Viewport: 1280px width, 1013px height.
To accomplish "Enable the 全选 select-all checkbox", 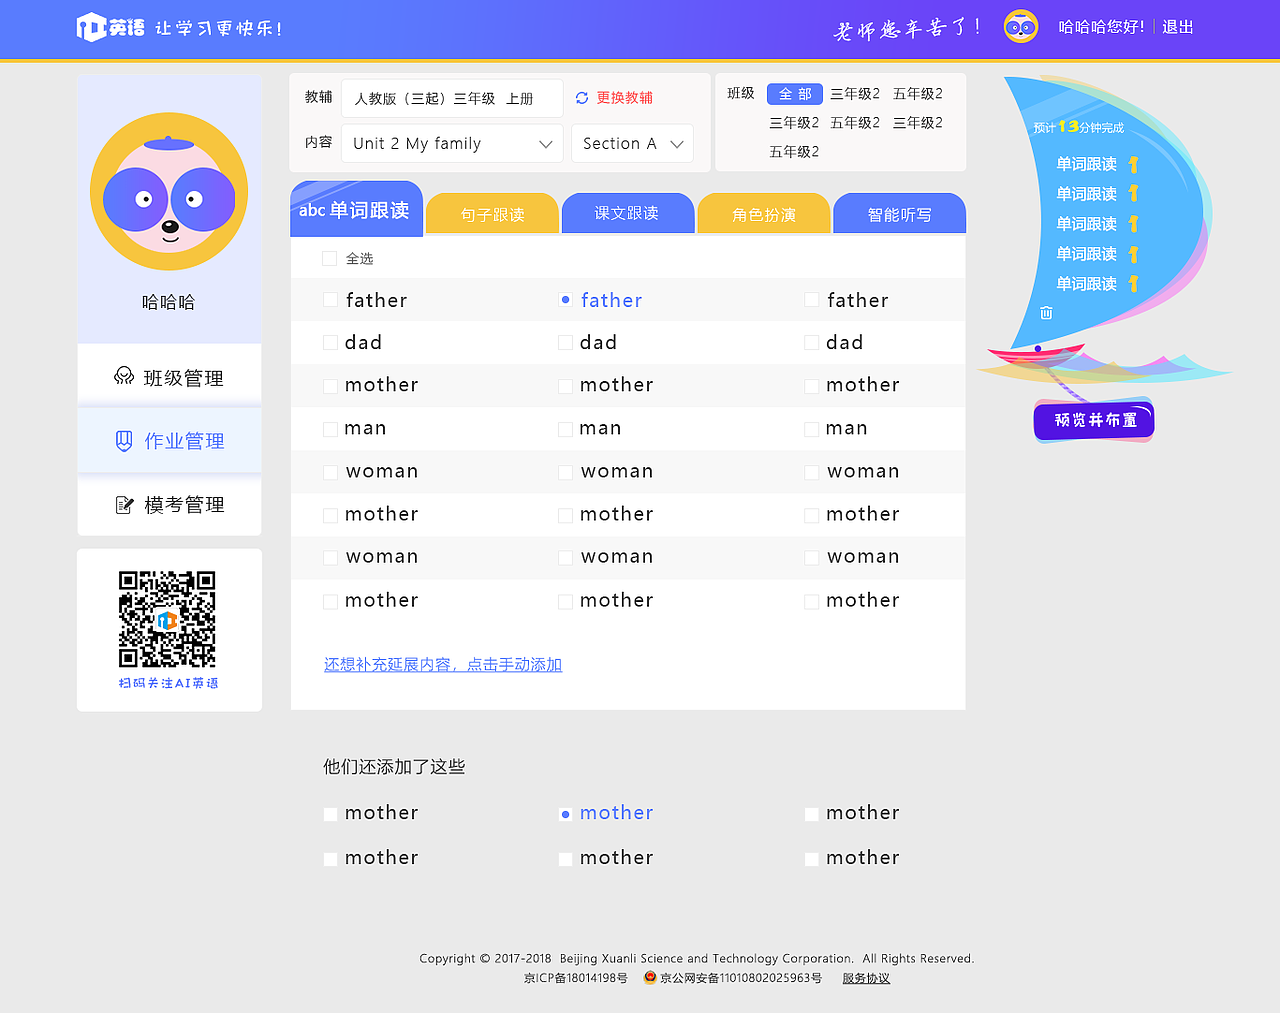I will (329, 257).
